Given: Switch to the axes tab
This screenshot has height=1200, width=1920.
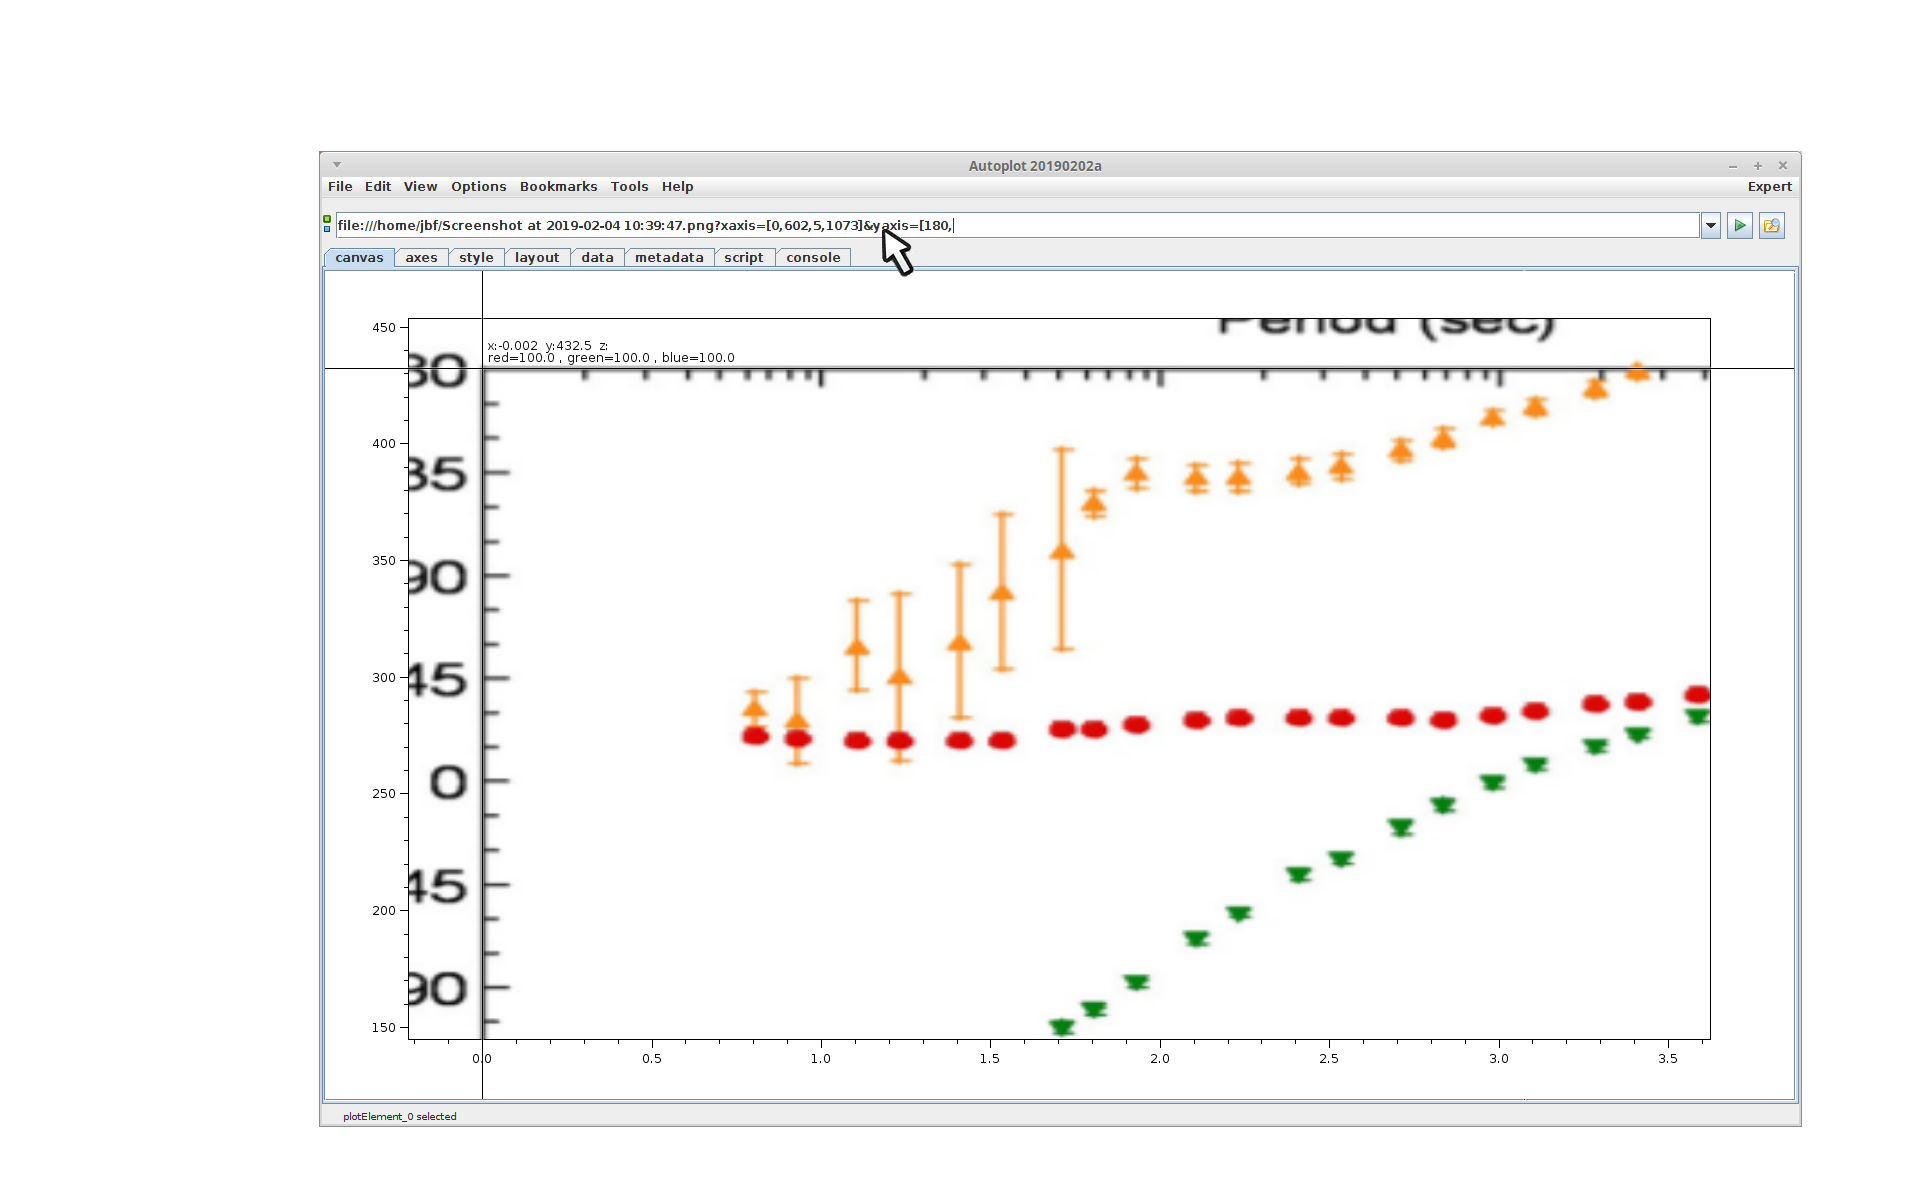Looking at the screenshot, I should [x=421, y=258].
